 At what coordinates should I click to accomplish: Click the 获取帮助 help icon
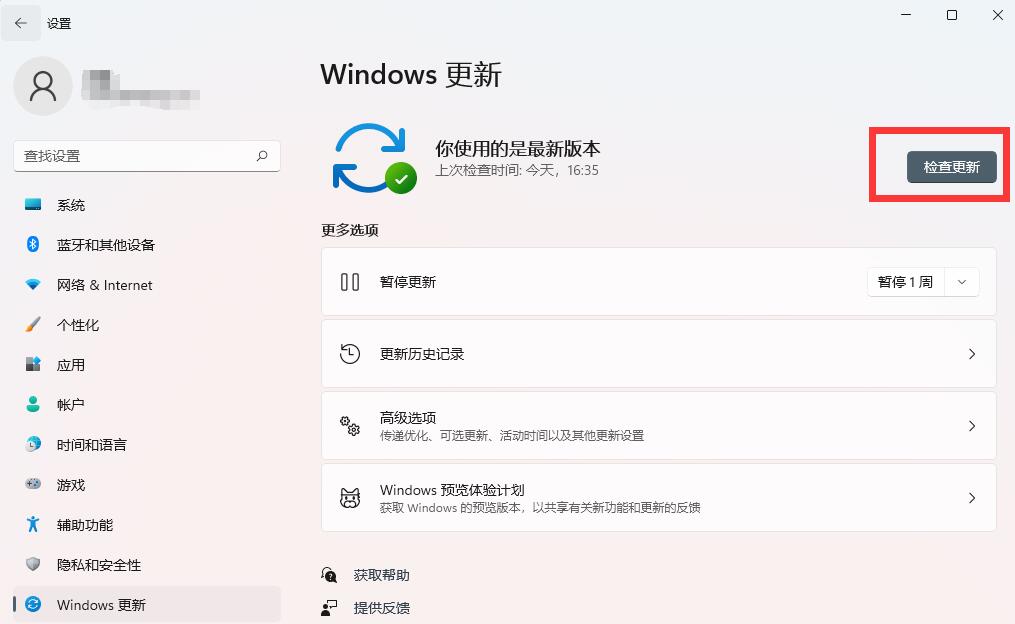point(329,575)
